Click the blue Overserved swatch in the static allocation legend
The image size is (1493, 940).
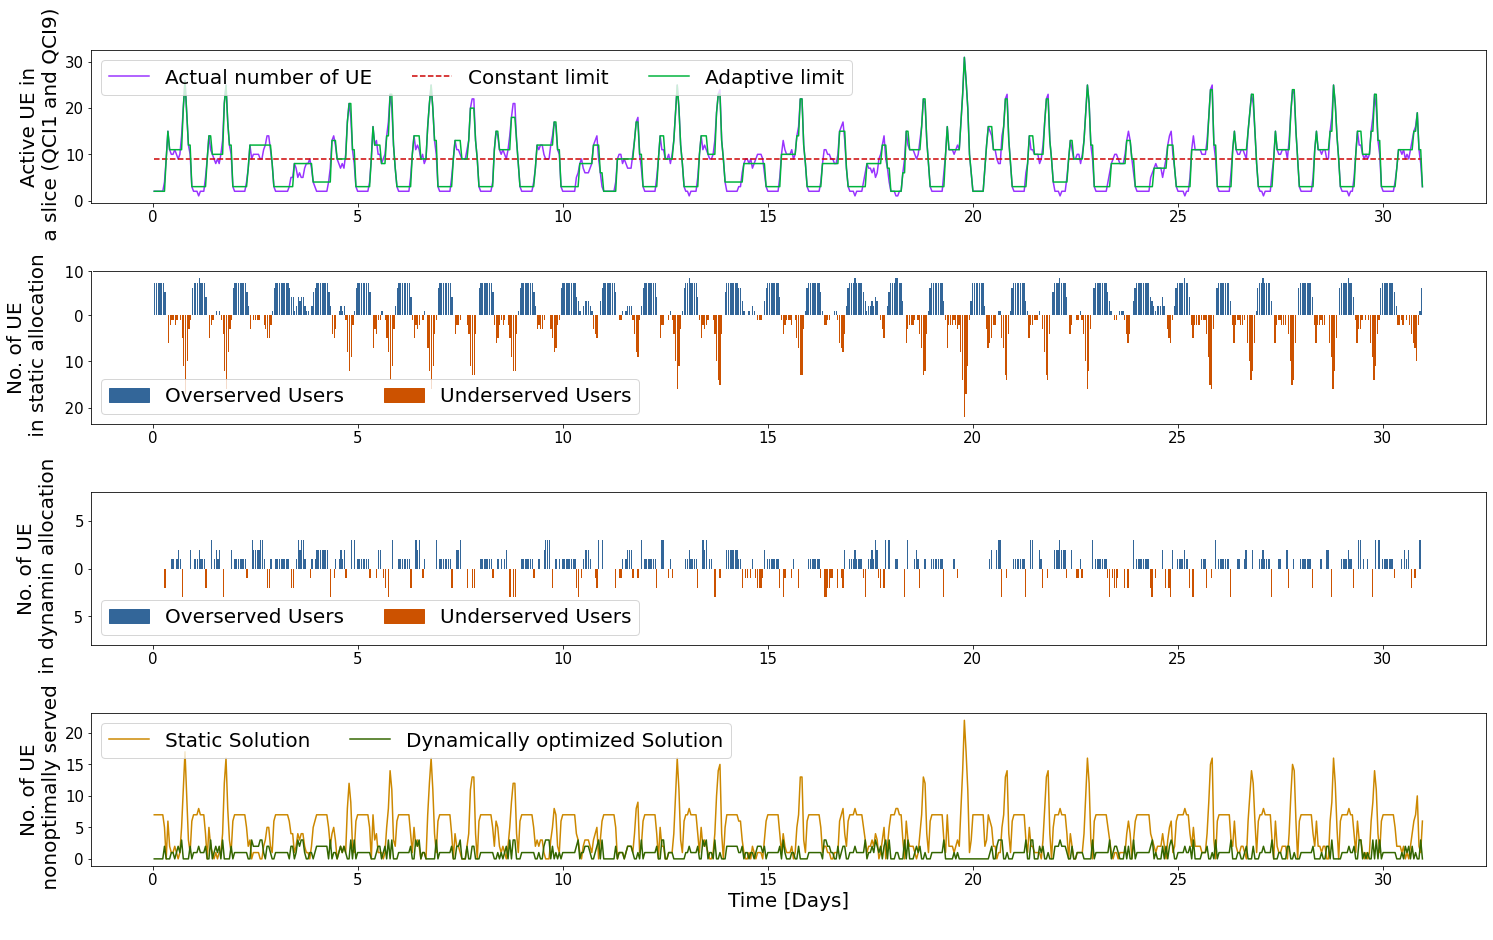129,396
